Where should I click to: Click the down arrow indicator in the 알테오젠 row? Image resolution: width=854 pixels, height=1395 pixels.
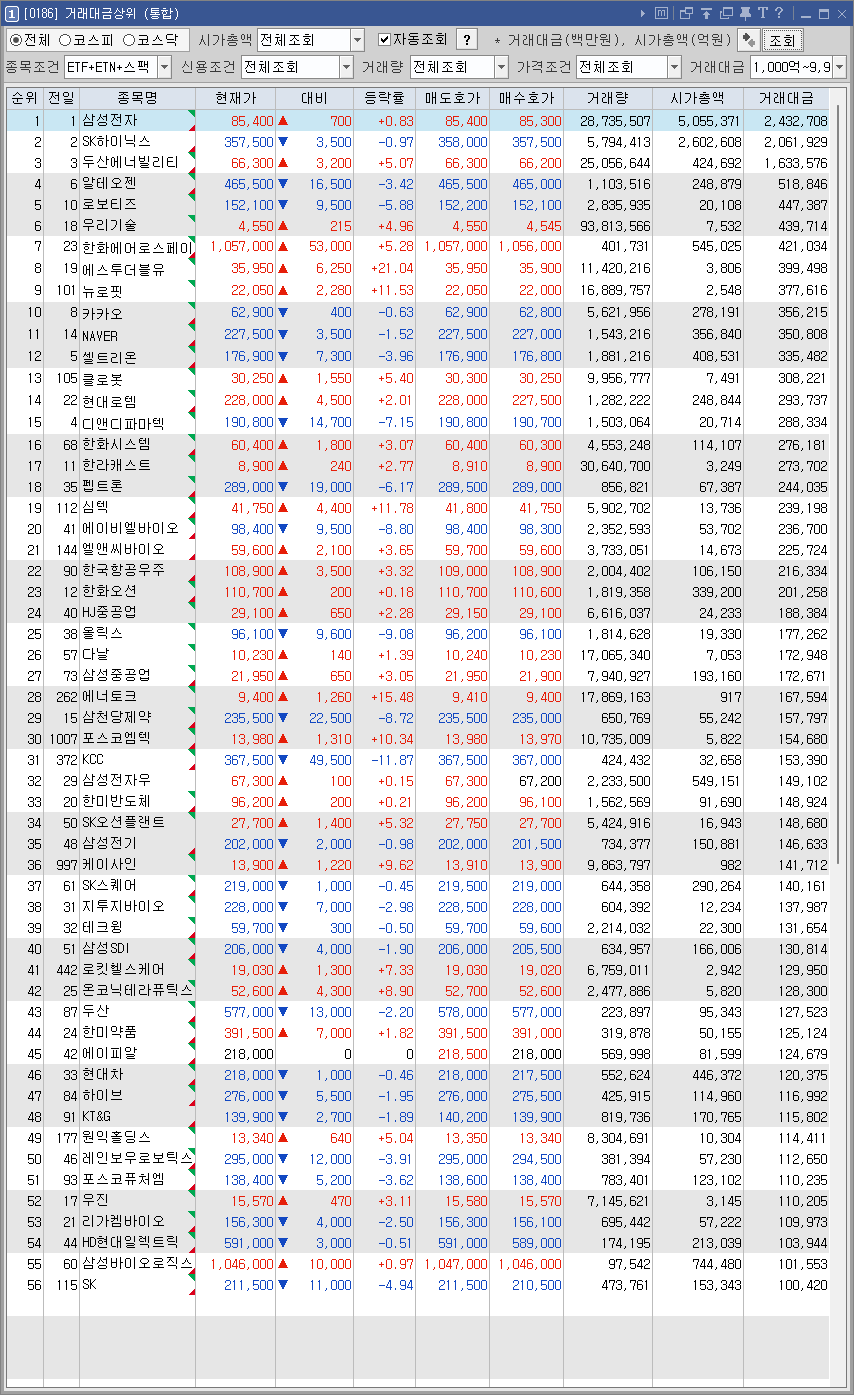(283, 183)
